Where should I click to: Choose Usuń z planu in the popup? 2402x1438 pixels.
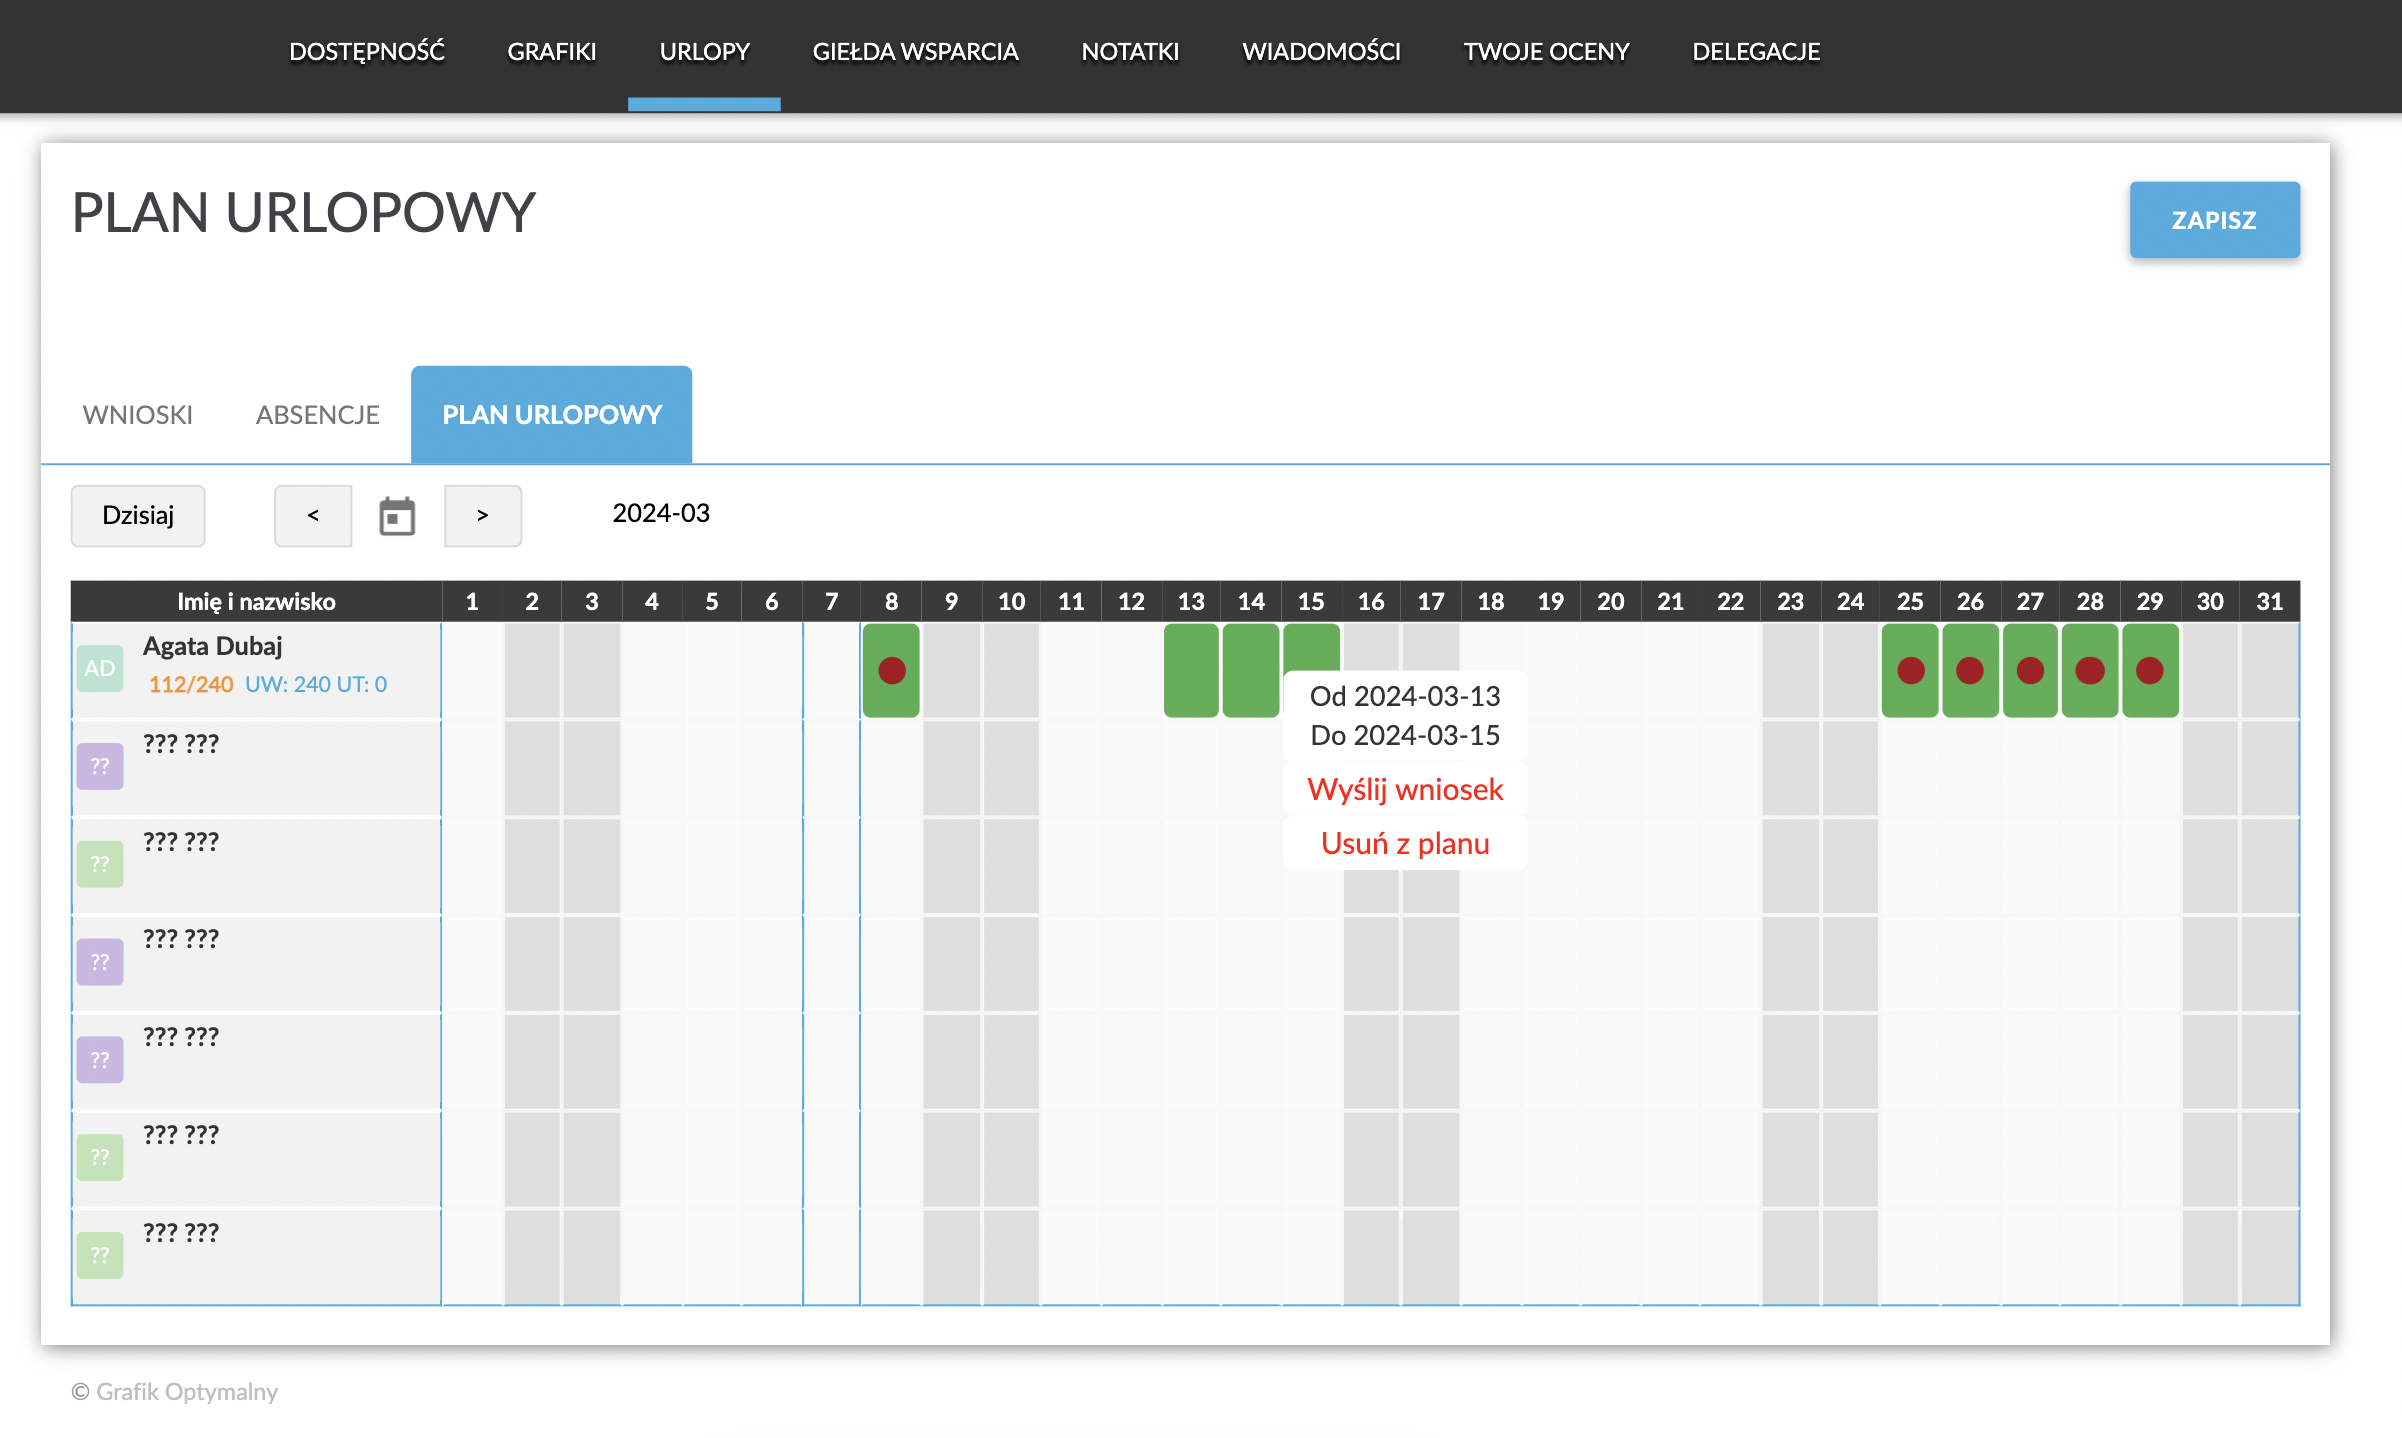pos(1405,844)
